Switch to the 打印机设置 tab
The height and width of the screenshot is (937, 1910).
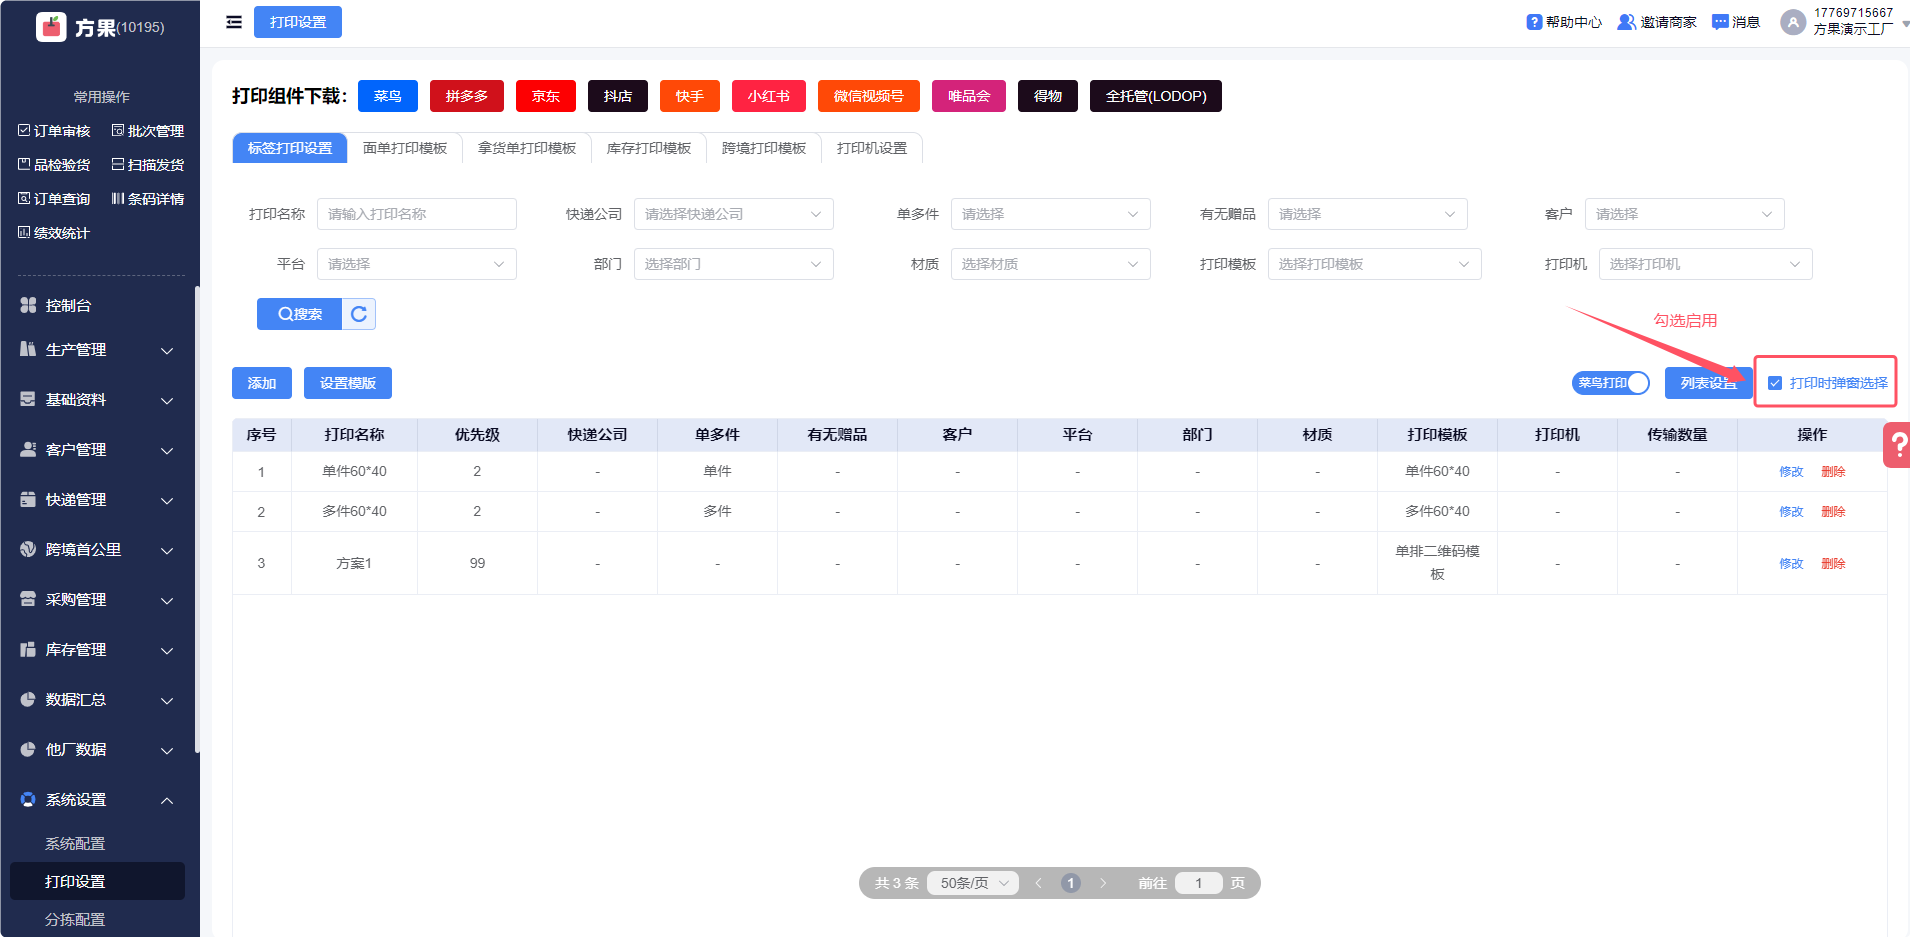(x=871, y=148)
